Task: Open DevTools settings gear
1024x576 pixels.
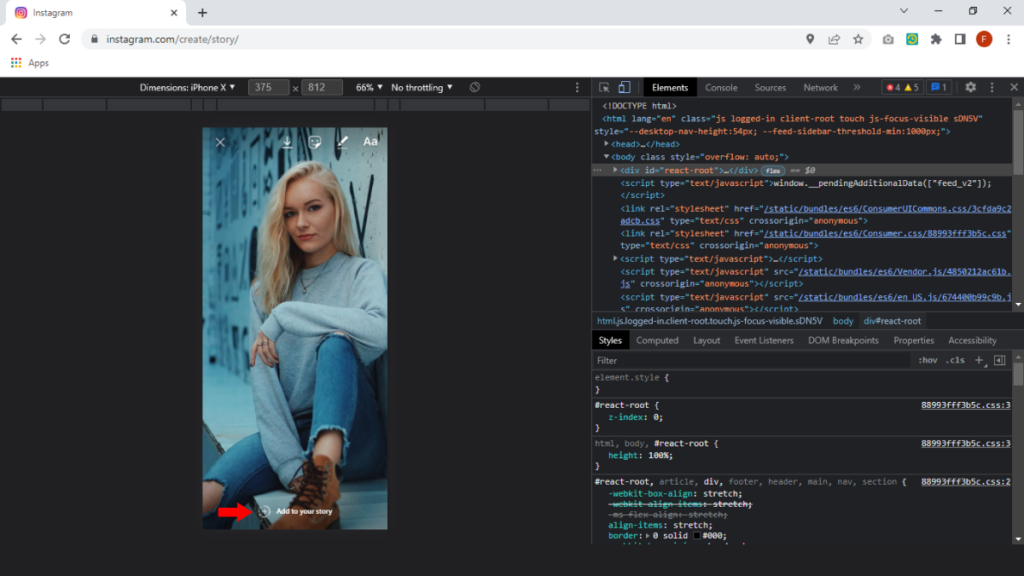Action: [970, 88]
